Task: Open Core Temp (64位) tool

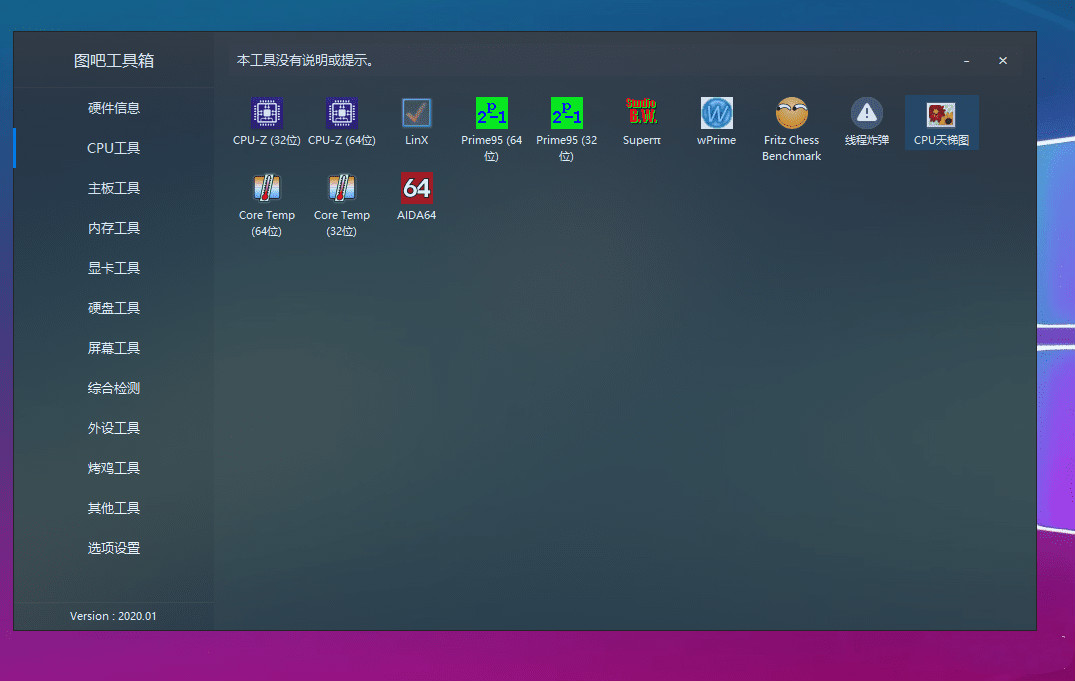Action: (x=267, y=188)
